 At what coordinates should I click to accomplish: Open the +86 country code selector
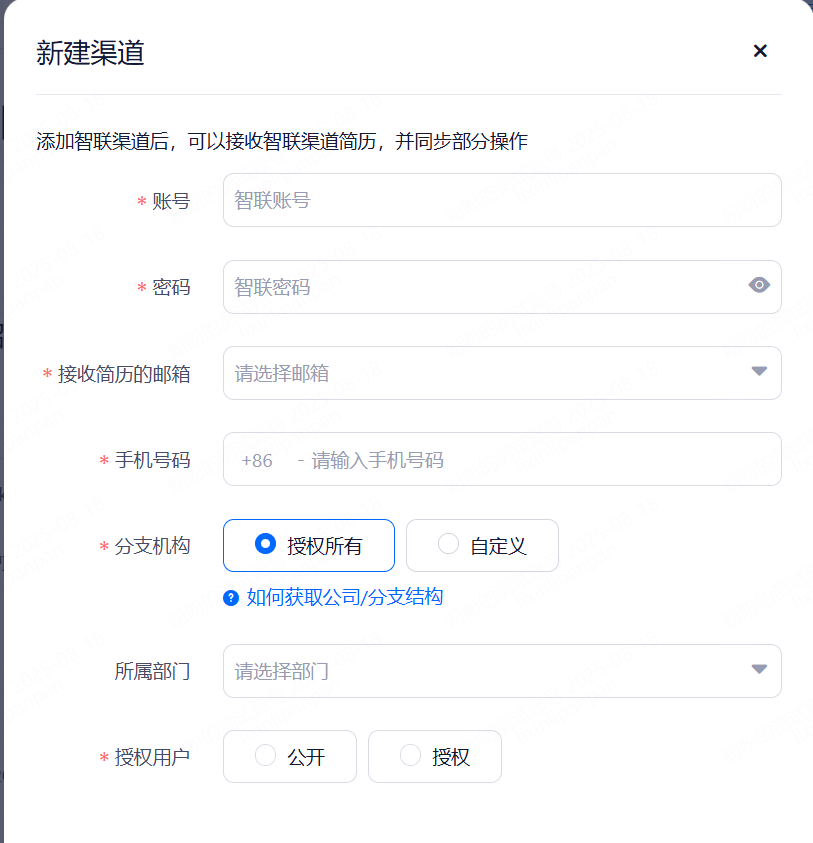click(x=257, y=460)
